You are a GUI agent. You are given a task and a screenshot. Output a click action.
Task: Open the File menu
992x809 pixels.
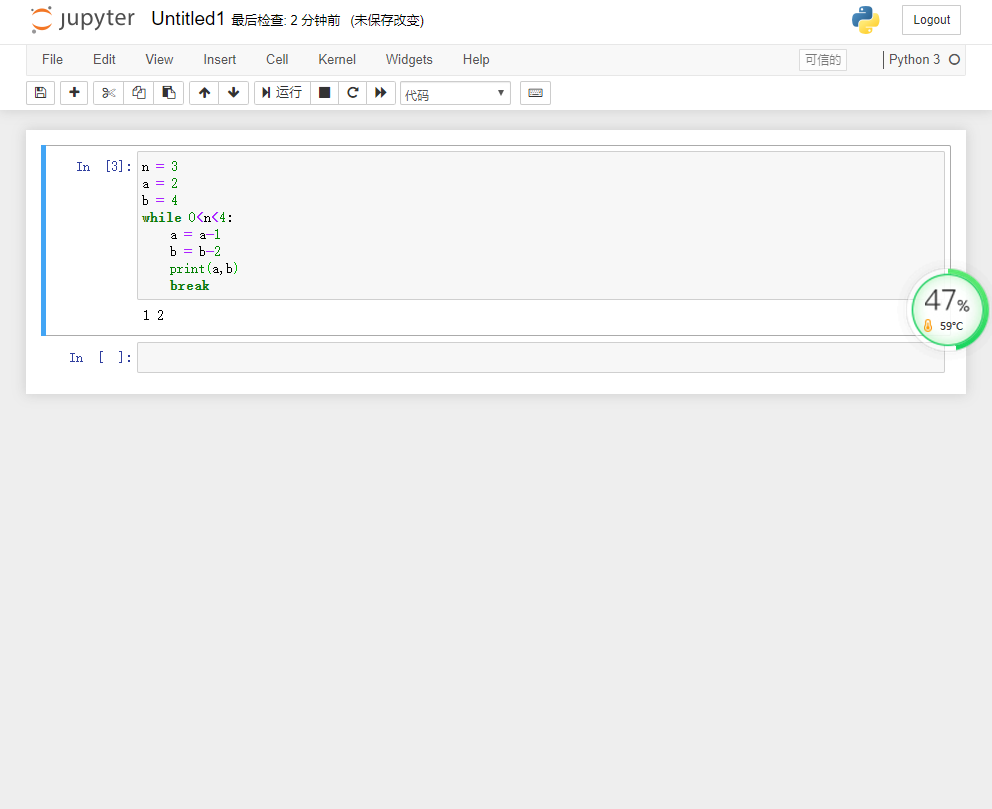click(x=53, y=59)
